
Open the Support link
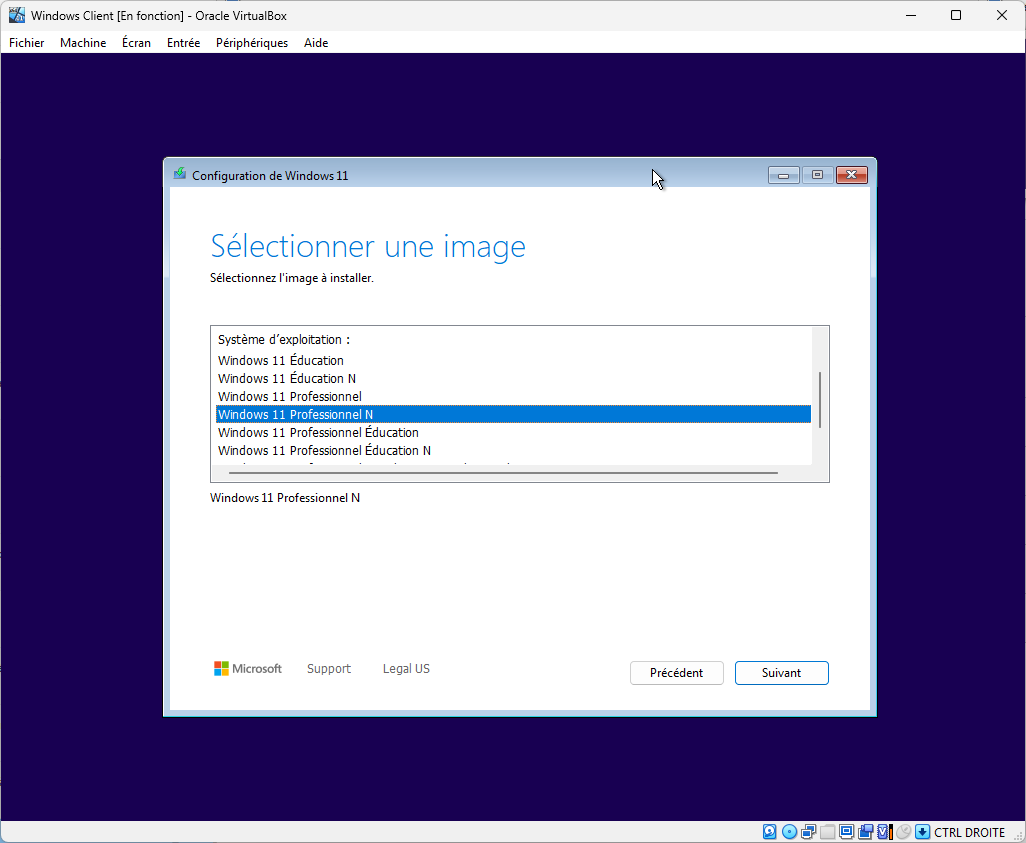click(x=328, y=668)
